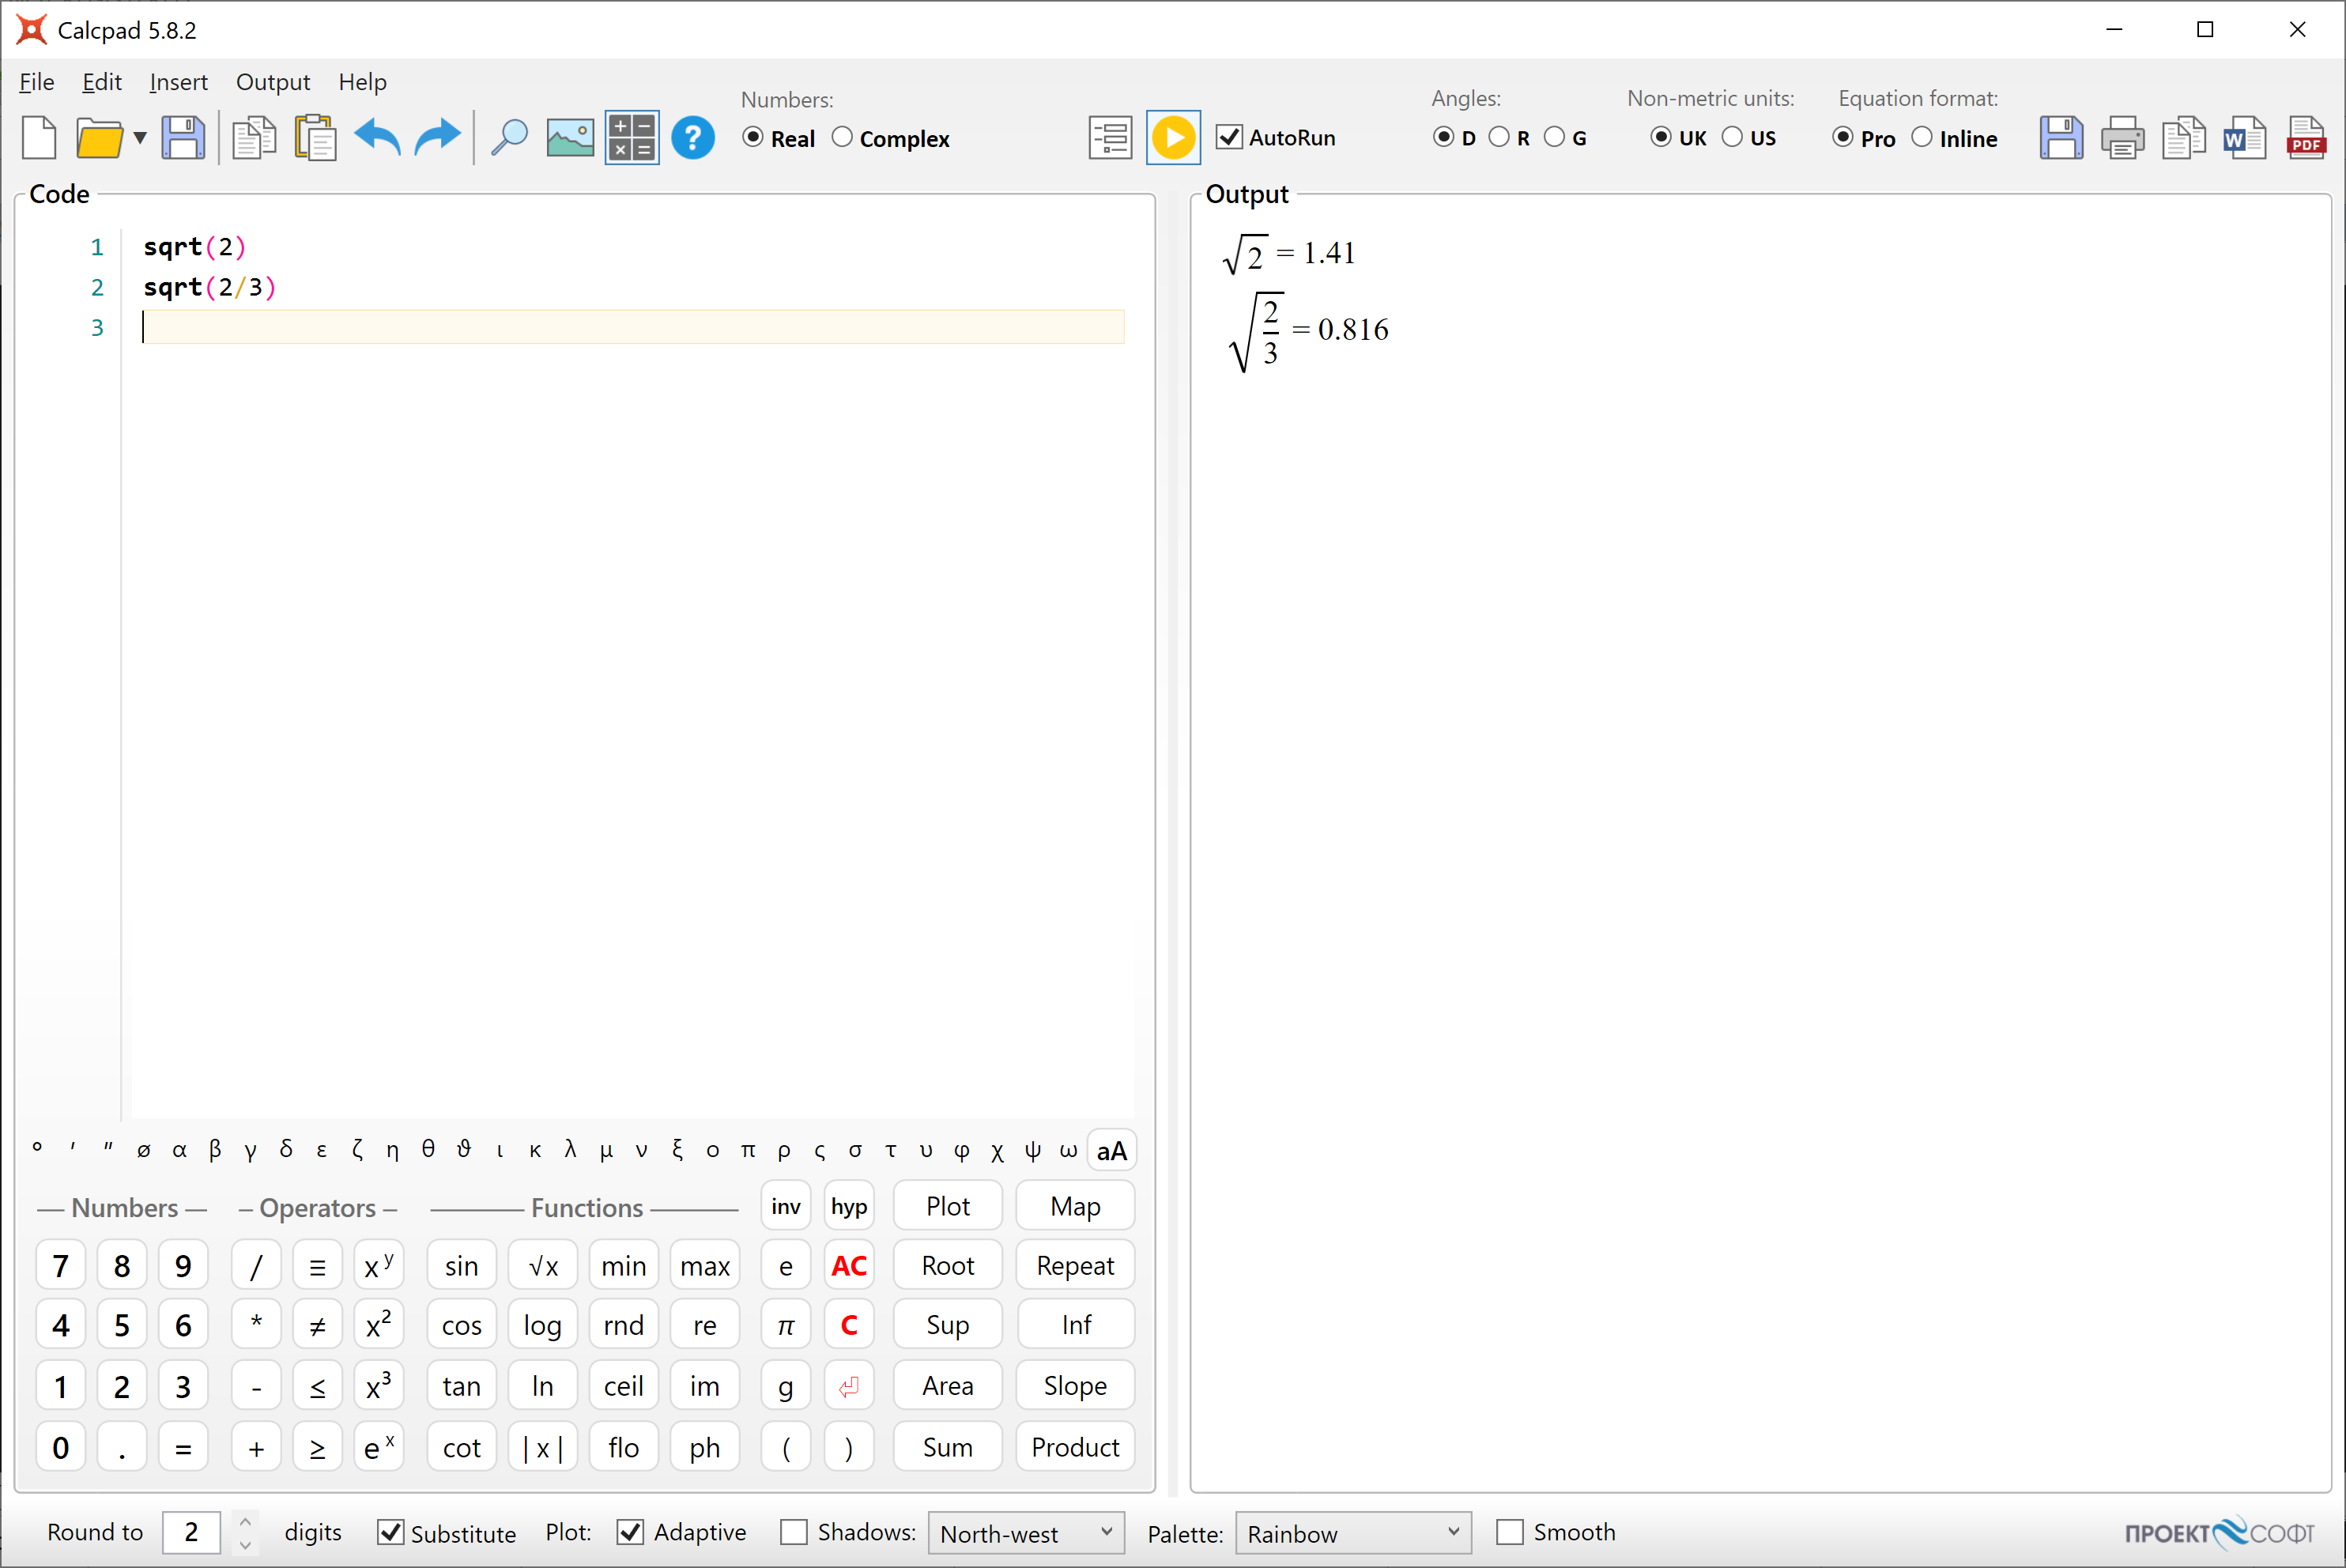Insert Greek letter pi from the symbol row

(748, 1150)
